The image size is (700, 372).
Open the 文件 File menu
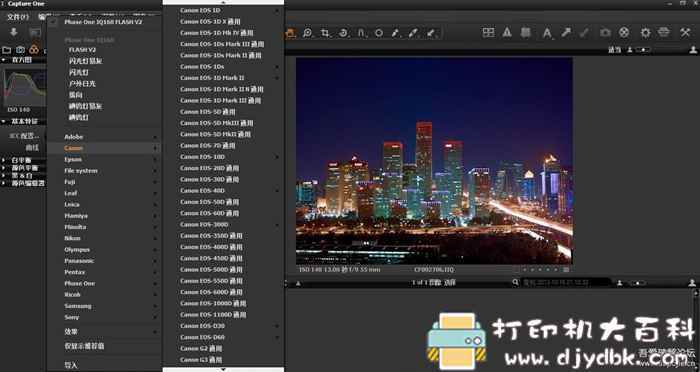[x=18, y=17]
